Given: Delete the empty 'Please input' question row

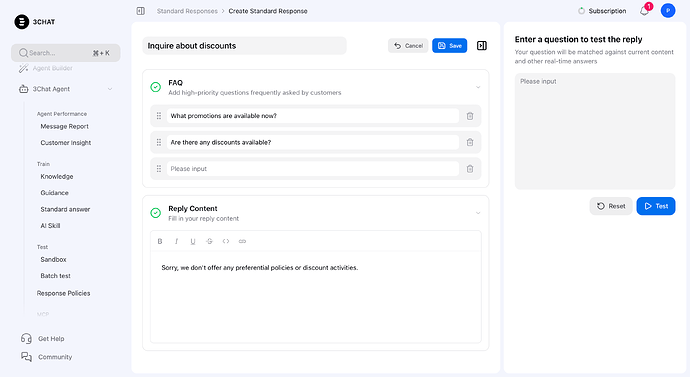Looking at the screenshot, I should click(470, 168).
